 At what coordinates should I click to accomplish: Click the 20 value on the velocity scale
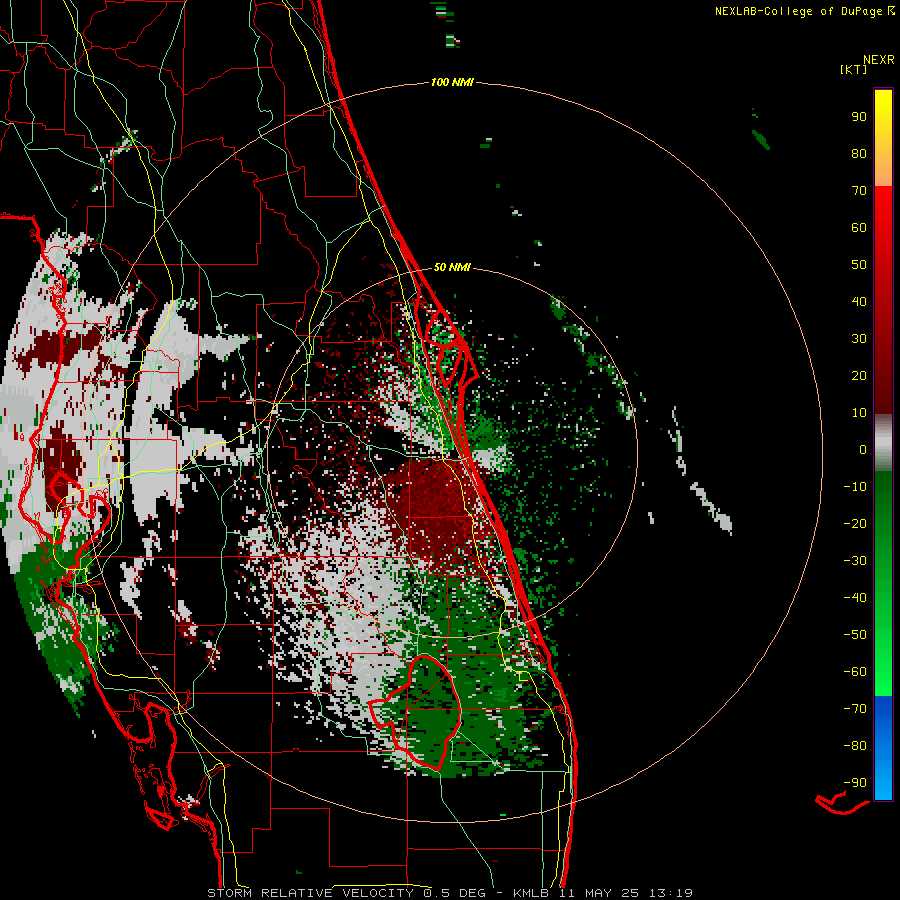(x=859, y=376)
